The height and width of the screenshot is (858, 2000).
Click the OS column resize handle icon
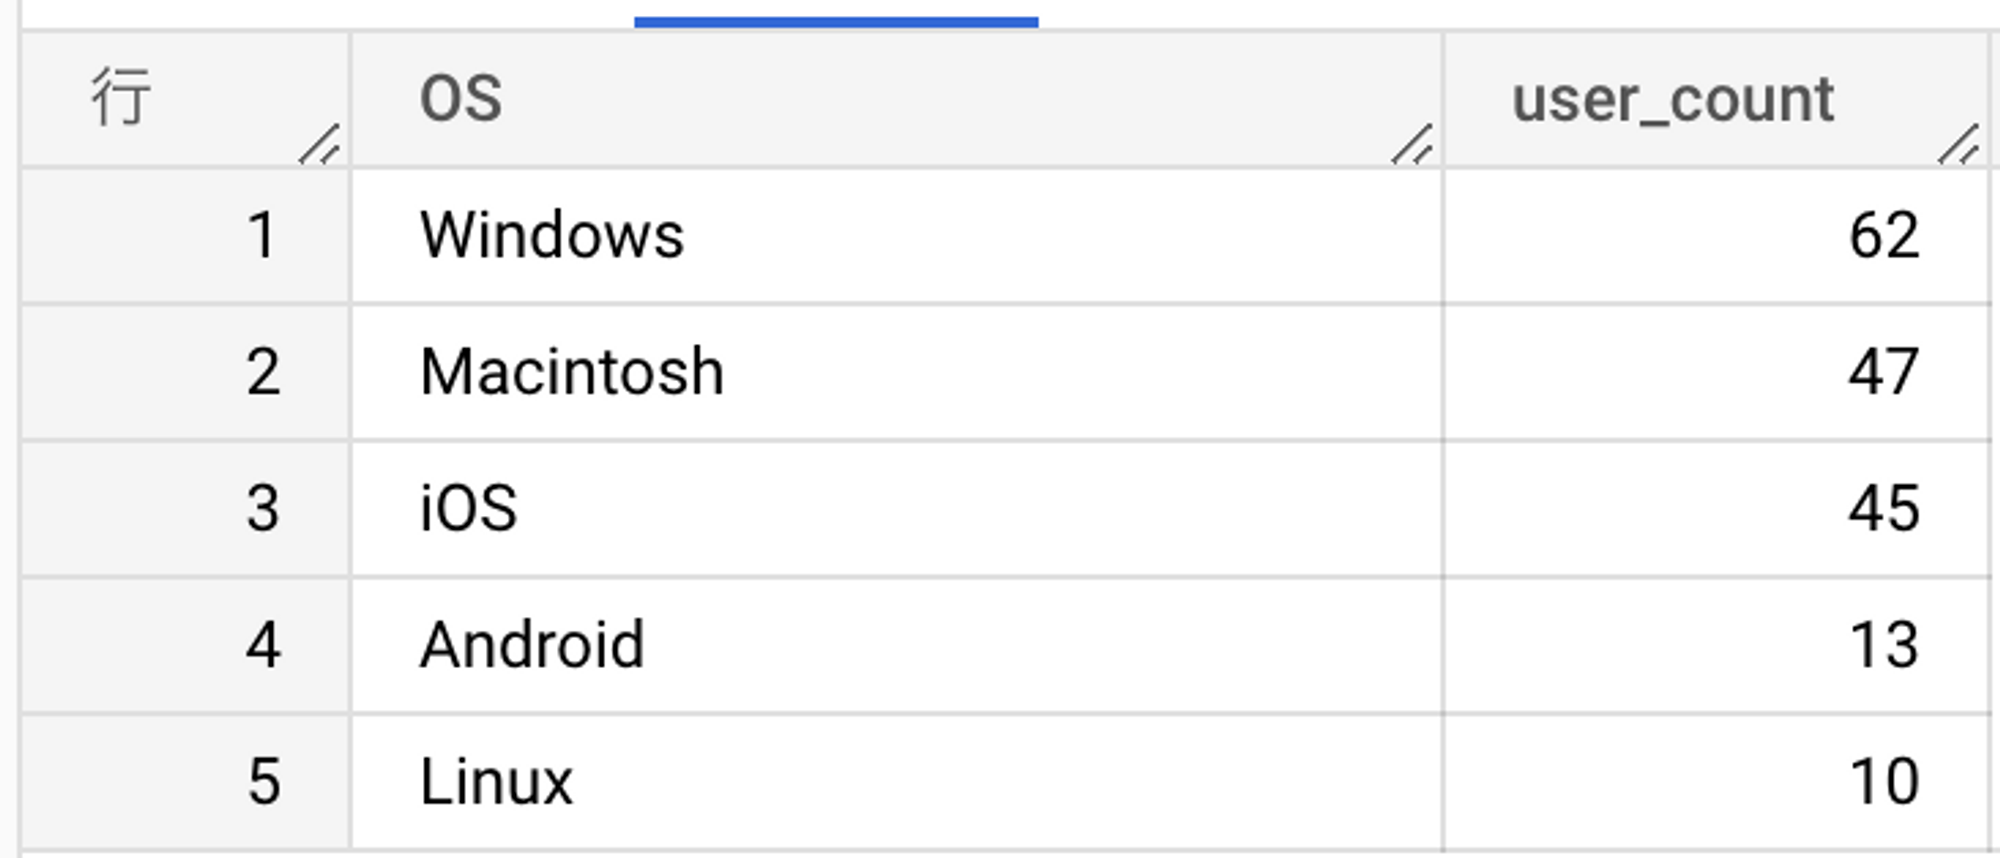pos(1412,143)
